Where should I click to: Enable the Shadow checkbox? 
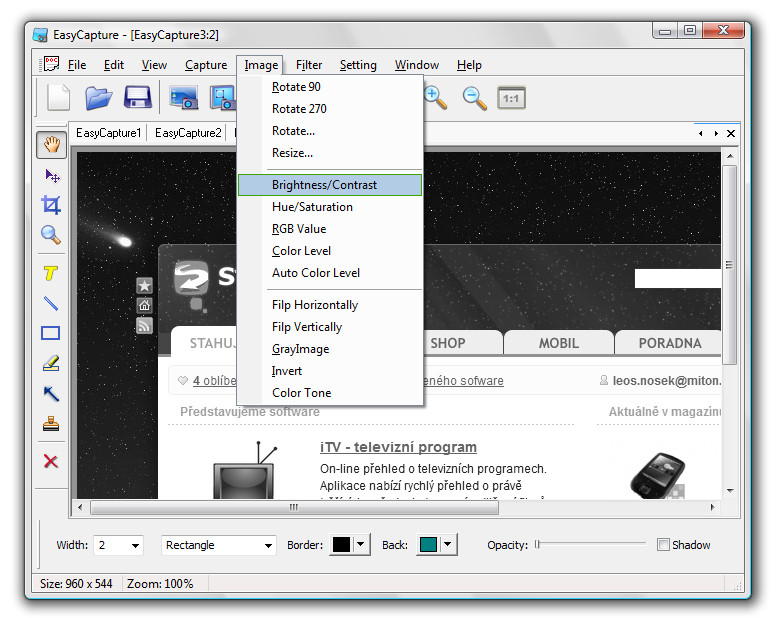(663, 544)
